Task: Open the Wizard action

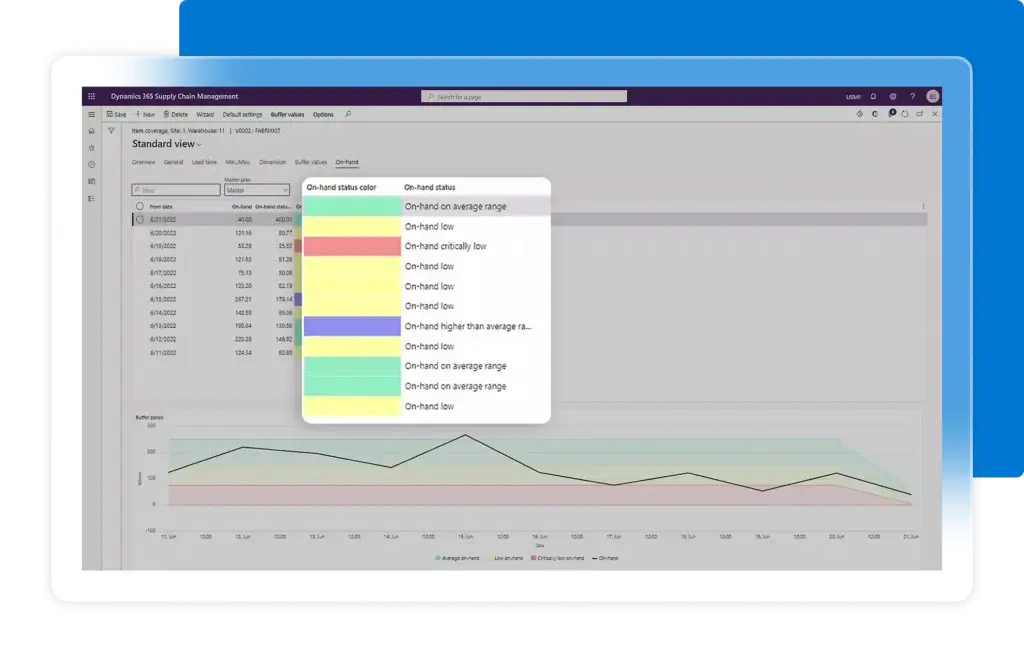Action: pyautogui.click(x=205, y=114)
